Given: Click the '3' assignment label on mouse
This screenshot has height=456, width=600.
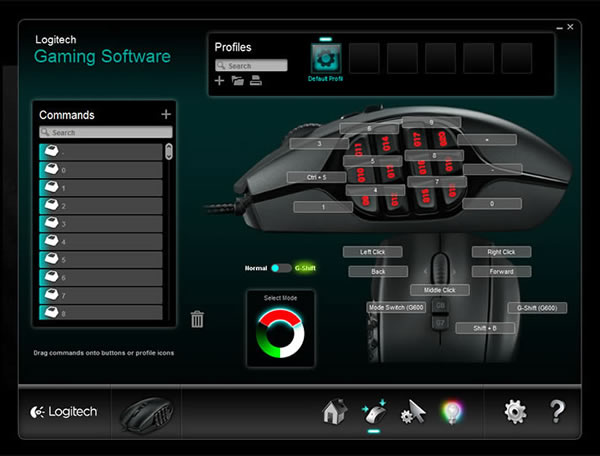Looking at the screenshot, I should (x=319, y=143).
